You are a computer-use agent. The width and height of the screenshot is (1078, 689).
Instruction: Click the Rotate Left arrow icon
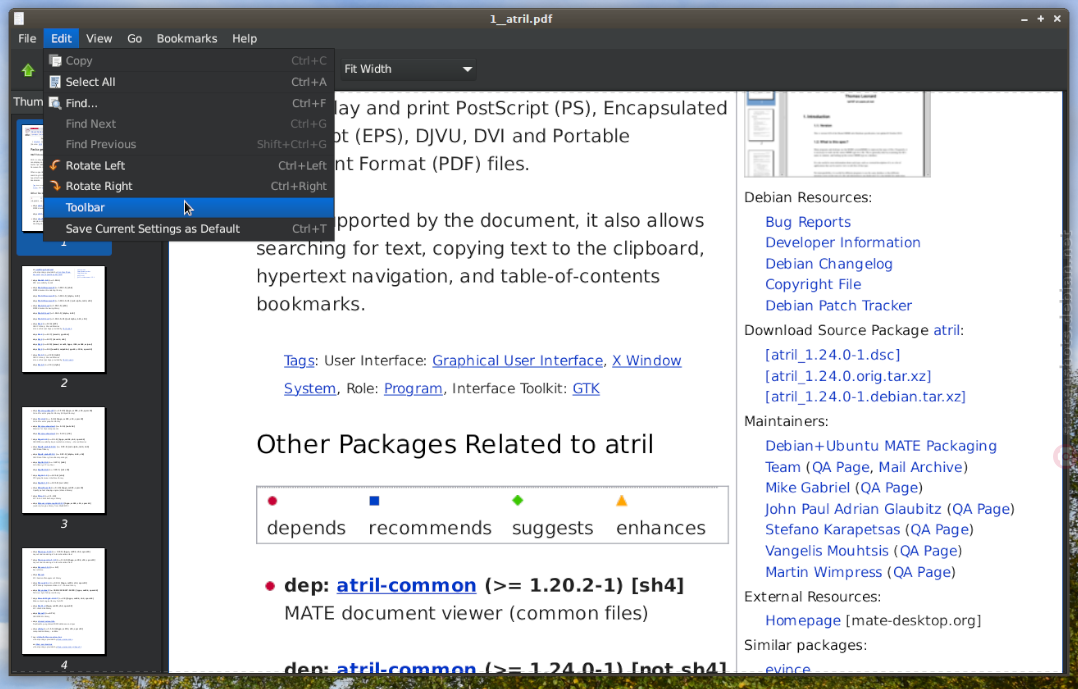[x=55, y=165]
